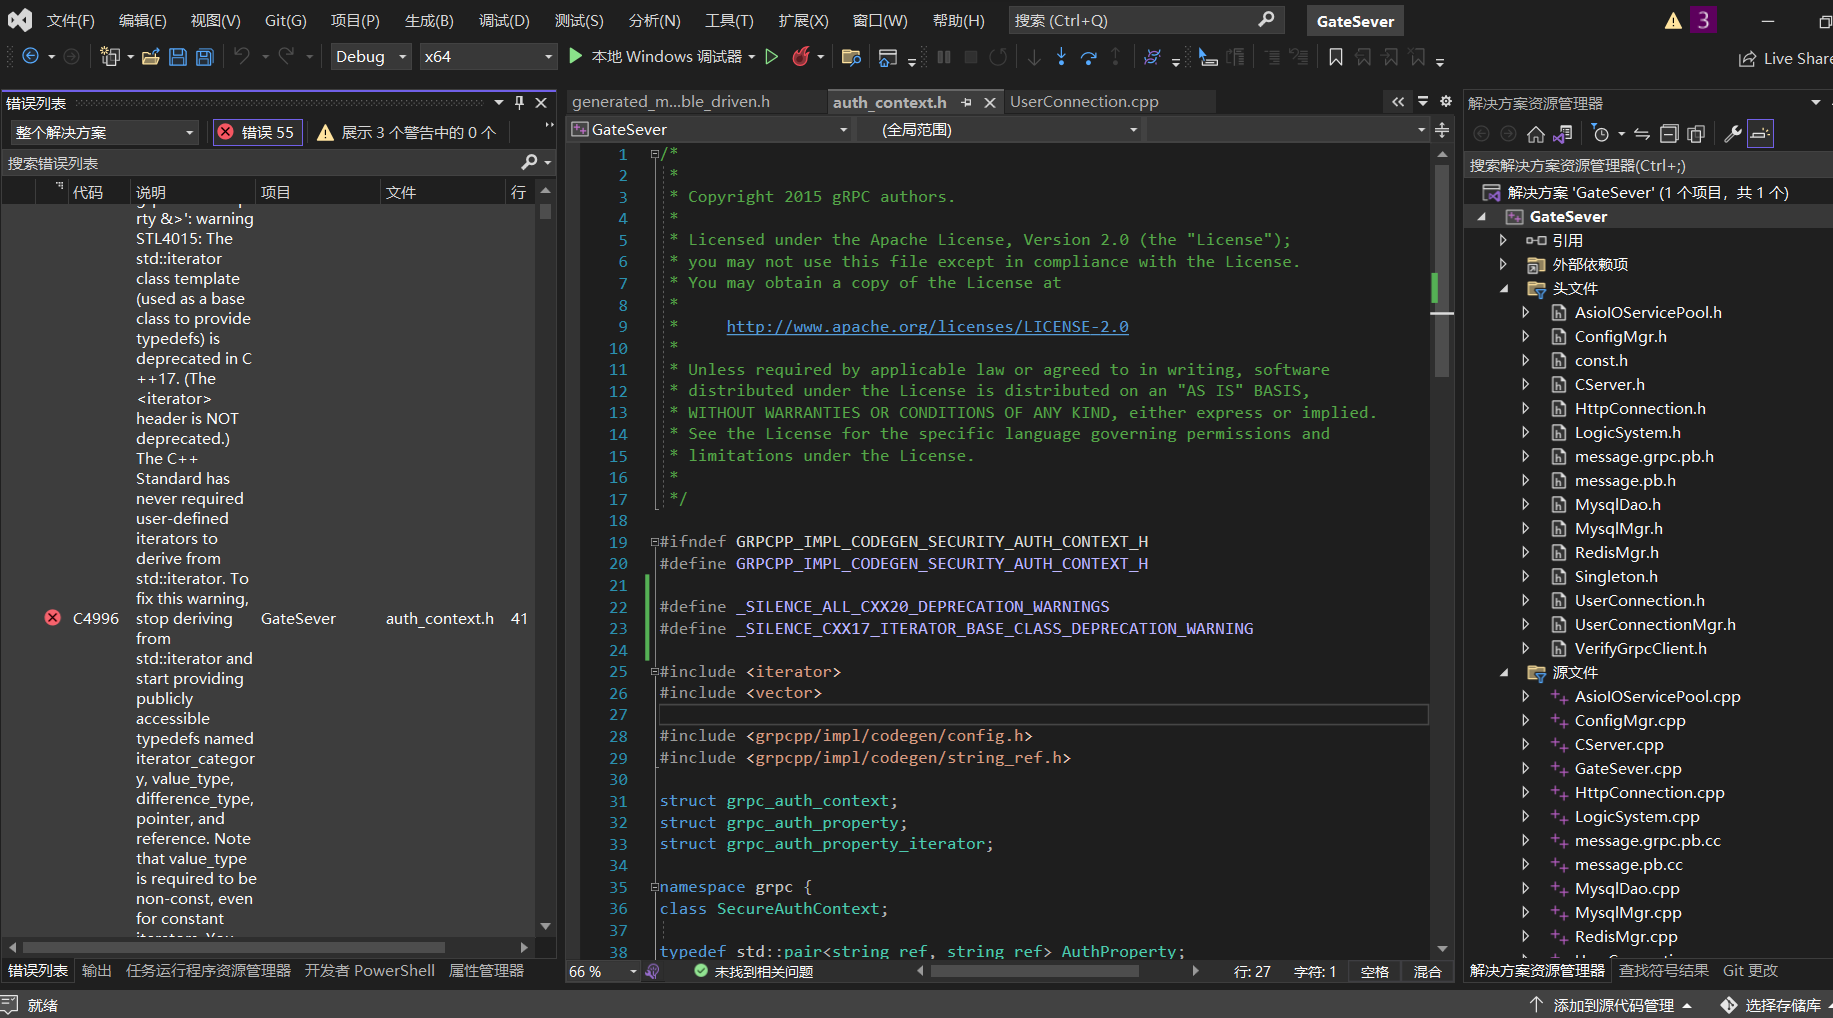This screenshot has width=1833, height=1018.
Task: Click the Step Over debug icon
Action: pos(1089,57)
